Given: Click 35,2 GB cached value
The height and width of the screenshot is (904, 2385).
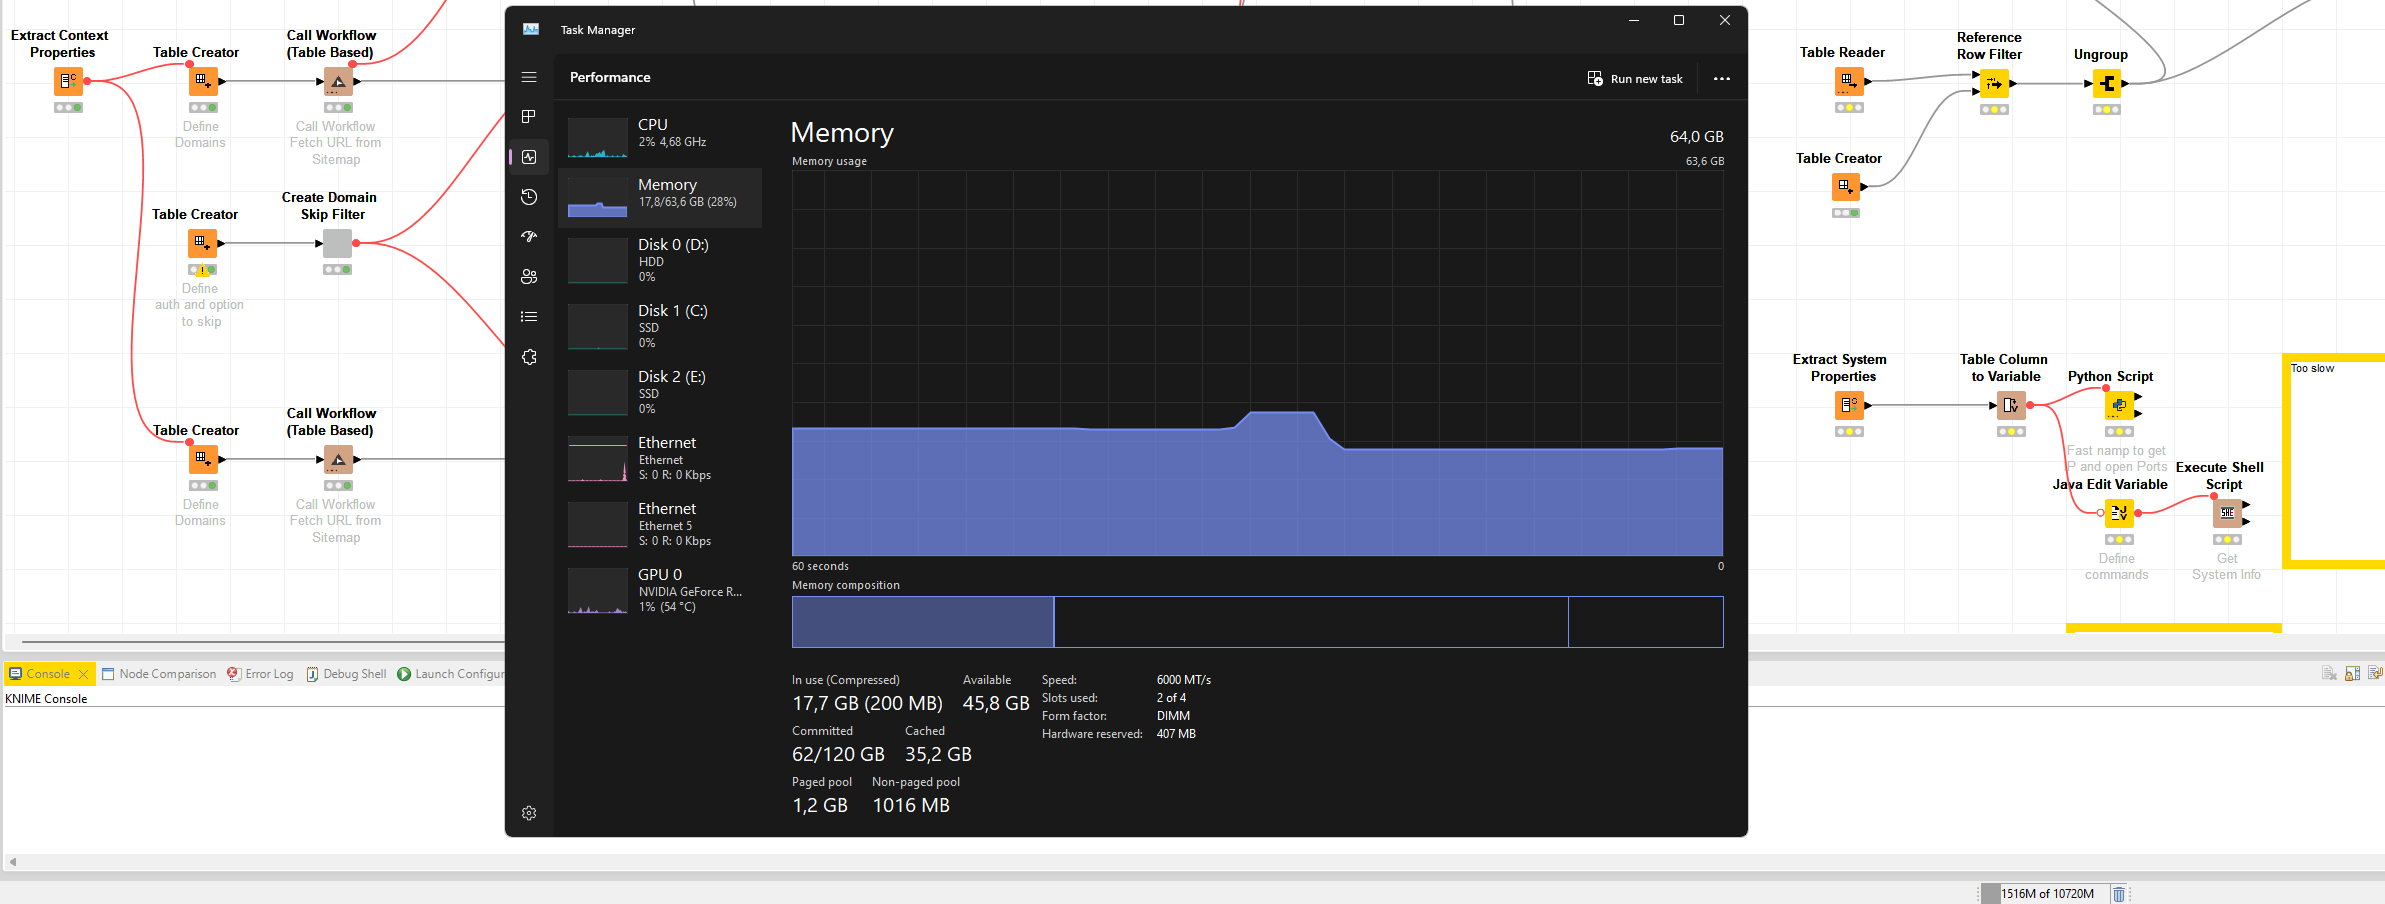Looking at the screenshot, I should pyautogui.click(x=938, y=755).
